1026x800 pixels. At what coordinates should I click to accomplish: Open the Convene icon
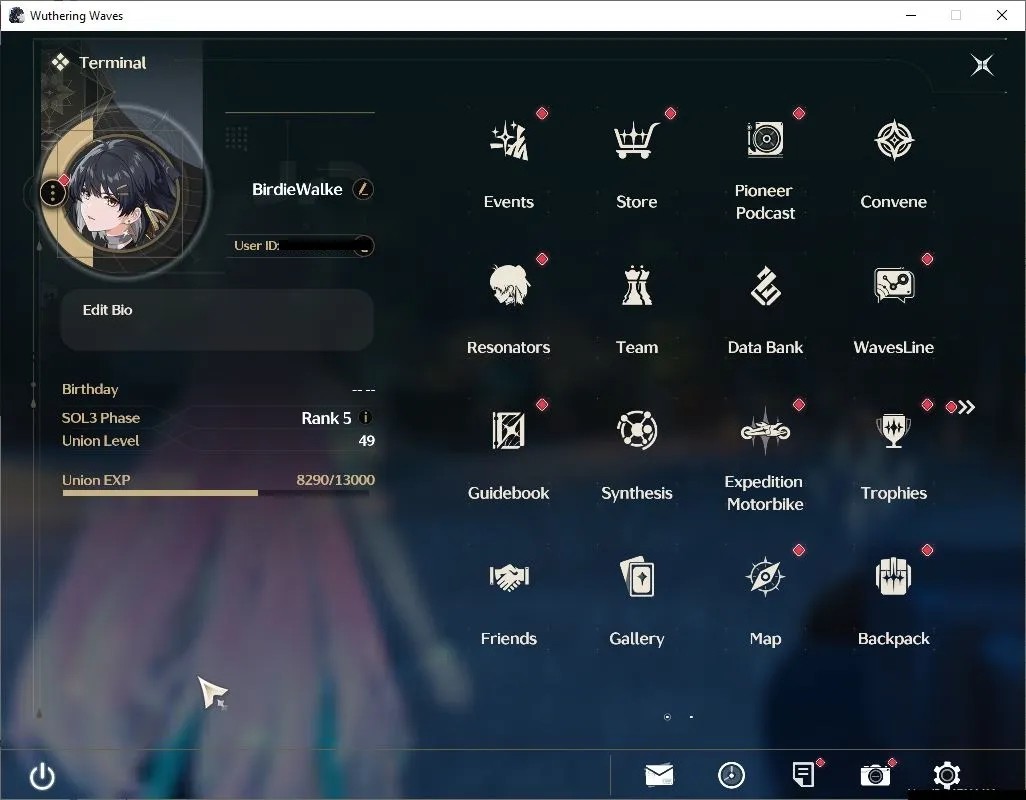tap(893, 140)
